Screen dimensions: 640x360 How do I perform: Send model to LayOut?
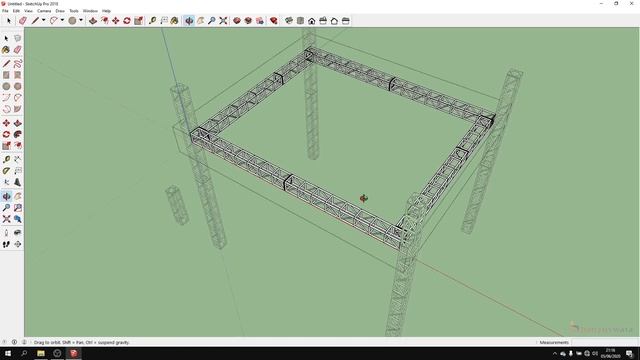pyautogui.click(x=260, y=20)
